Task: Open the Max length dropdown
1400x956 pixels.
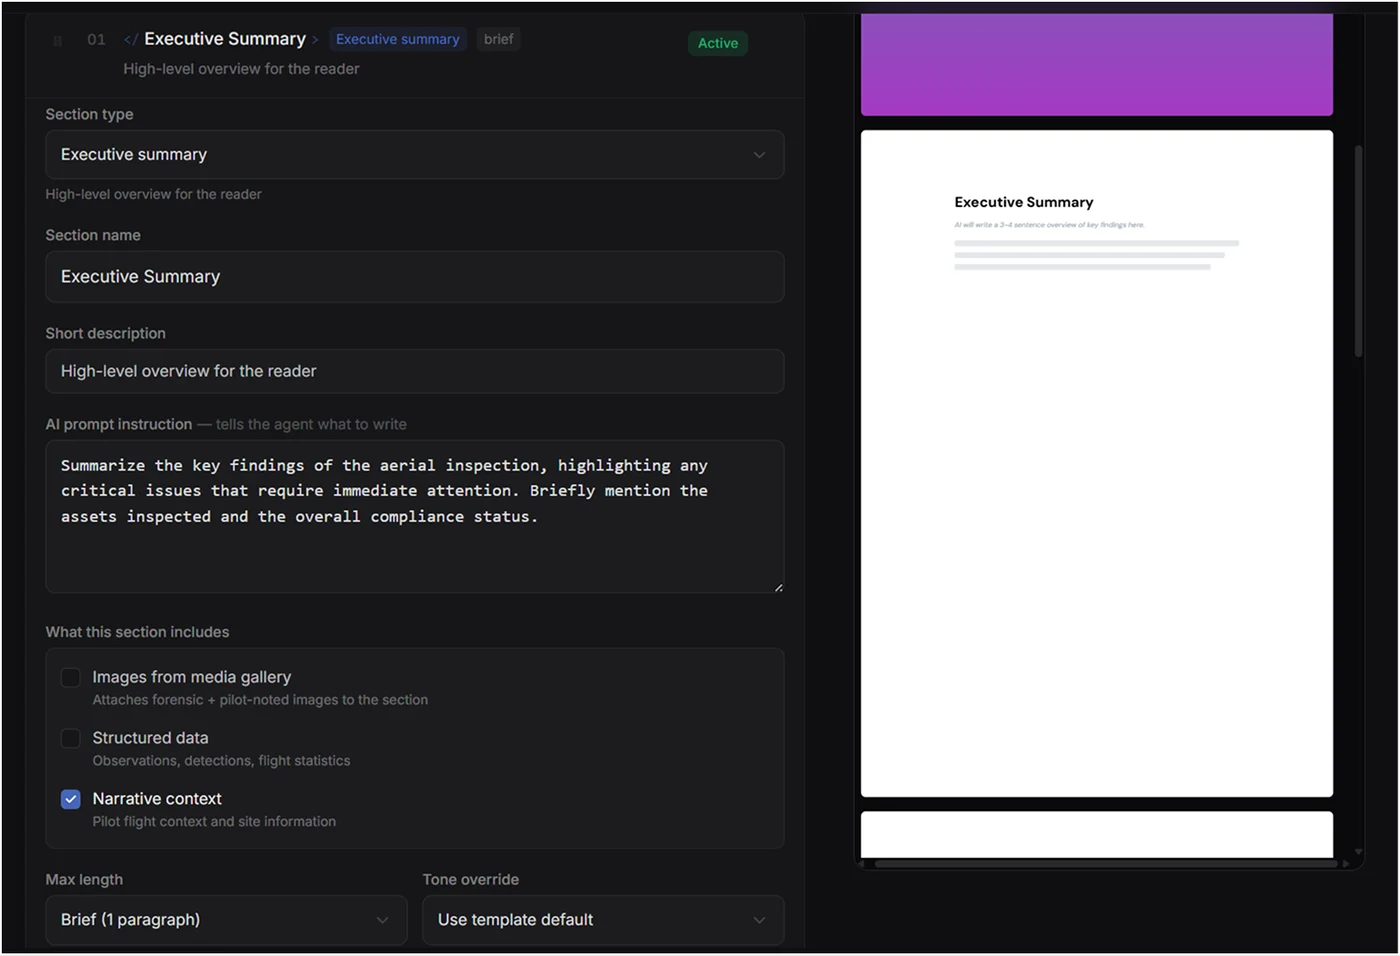Action: pyautogui.click(x=226, y=920)
